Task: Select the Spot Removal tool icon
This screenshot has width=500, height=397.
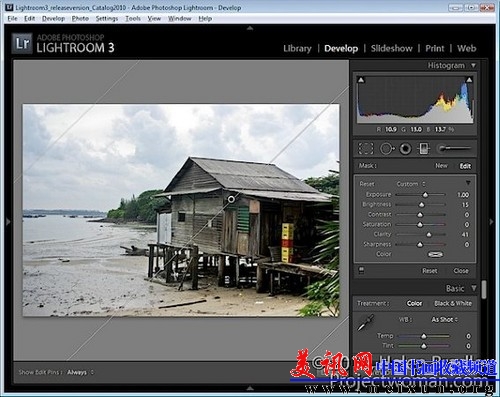Action: click(x=387, y=149)
